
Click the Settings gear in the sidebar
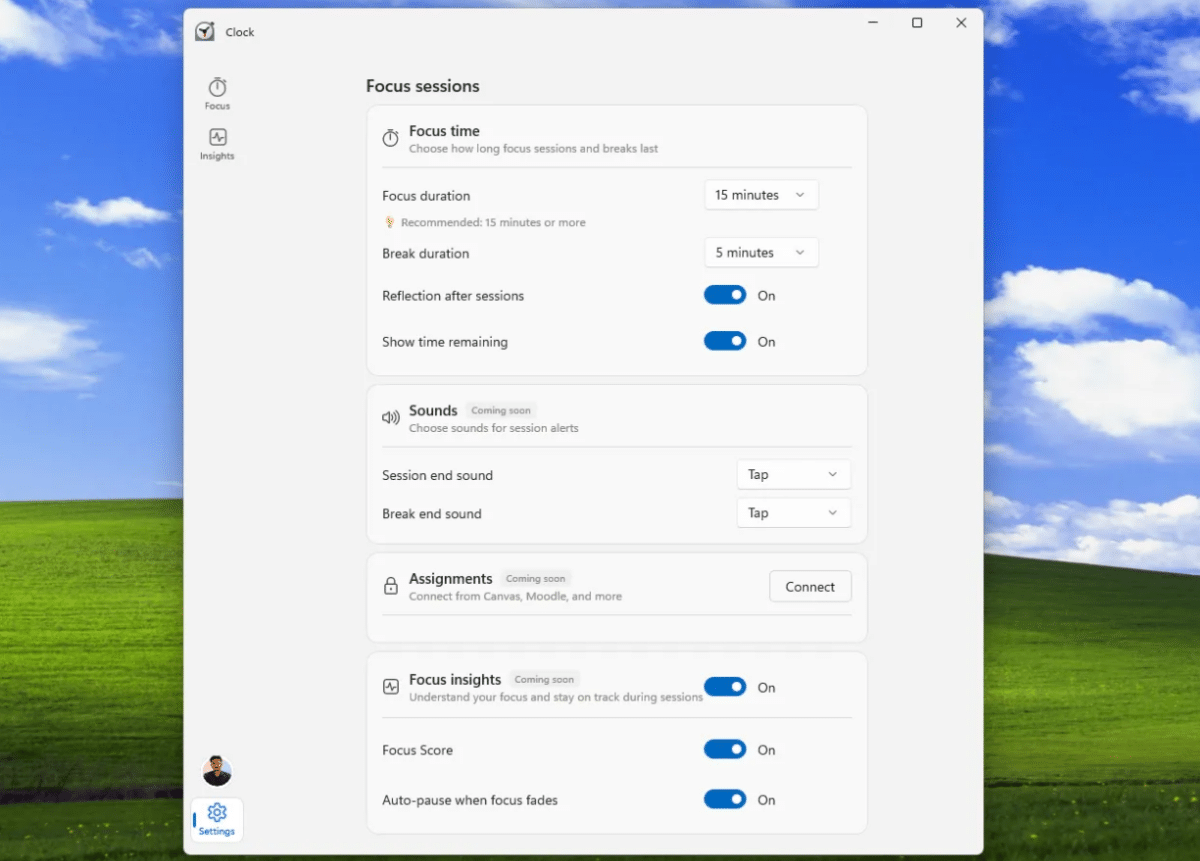pyautogui.click(x=217, y=819)
